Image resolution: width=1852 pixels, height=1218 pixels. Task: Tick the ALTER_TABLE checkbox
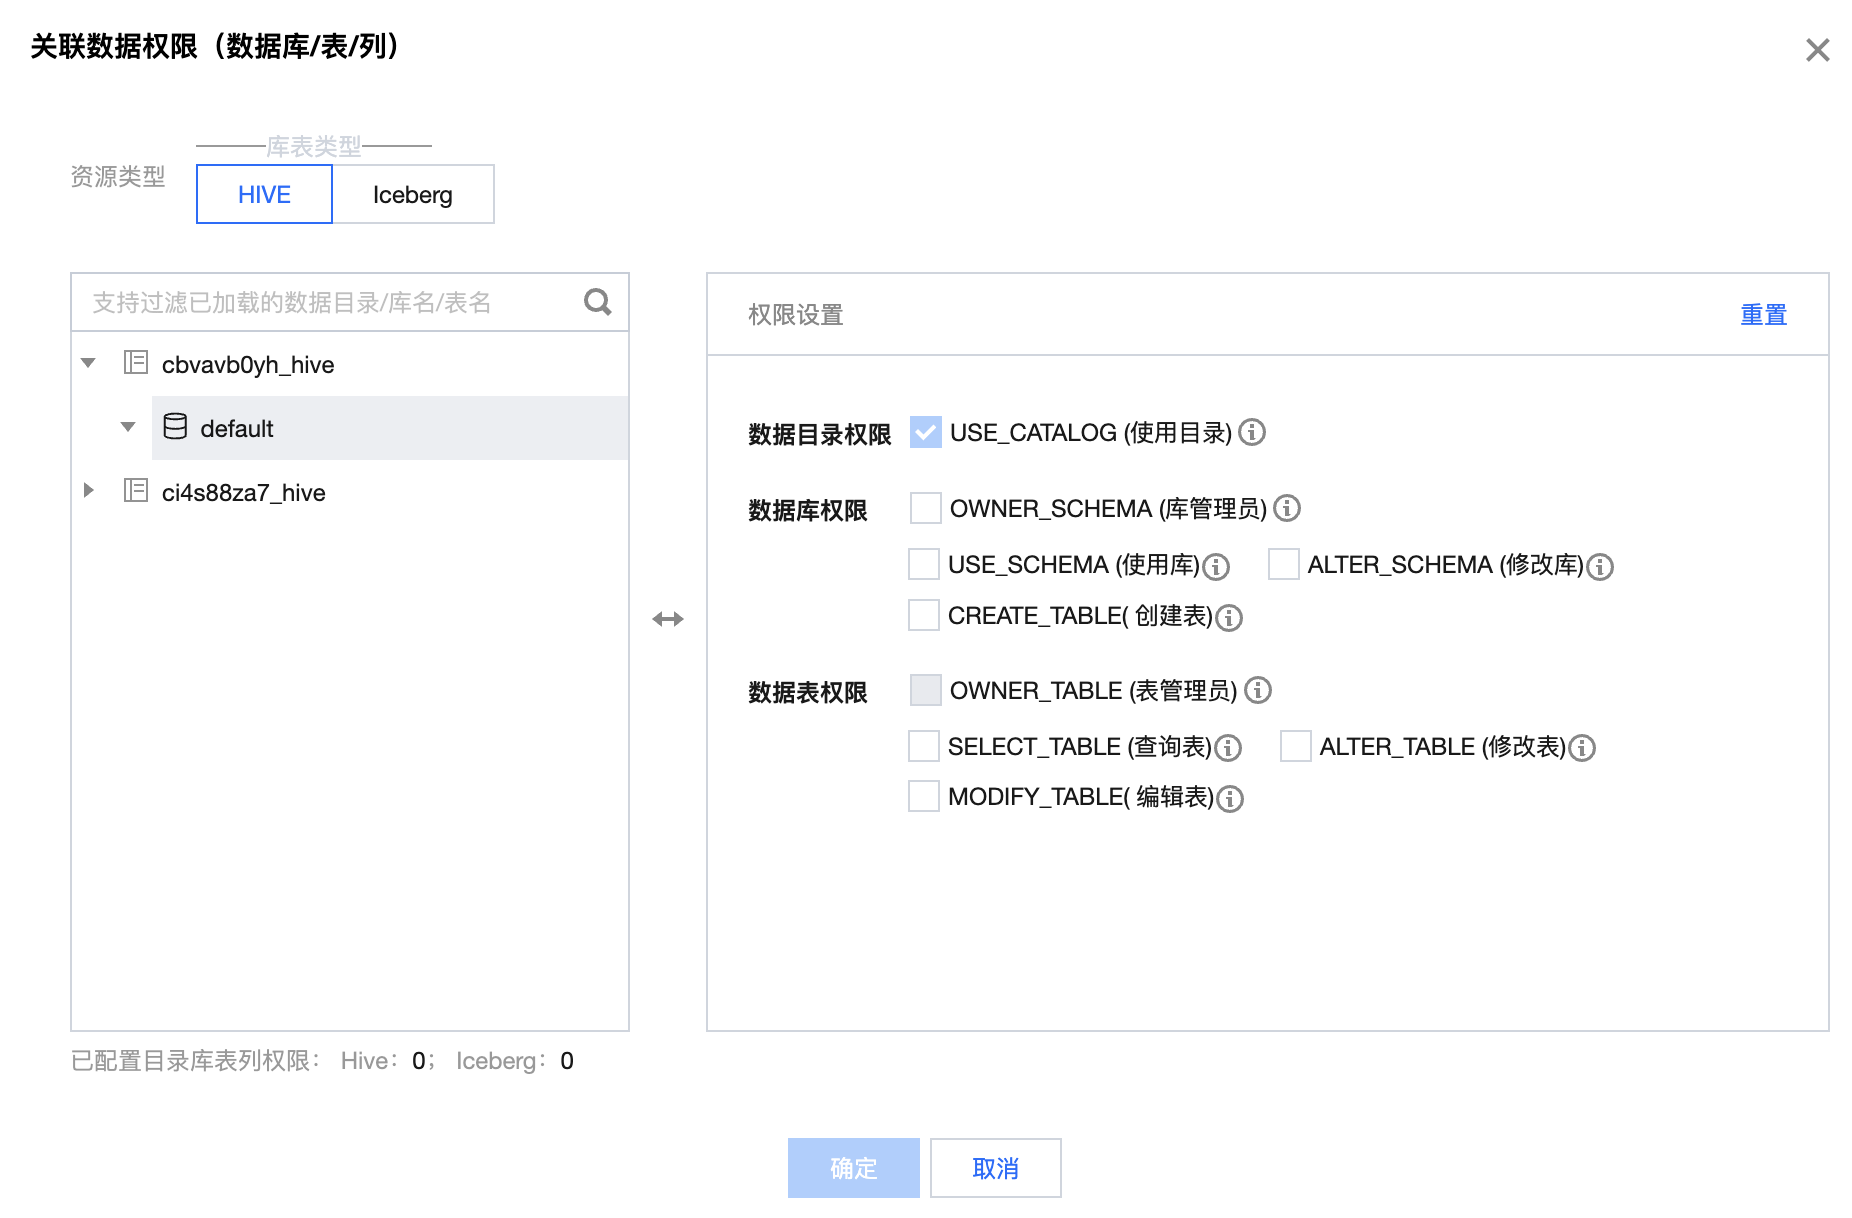[x=1296, y=747]
